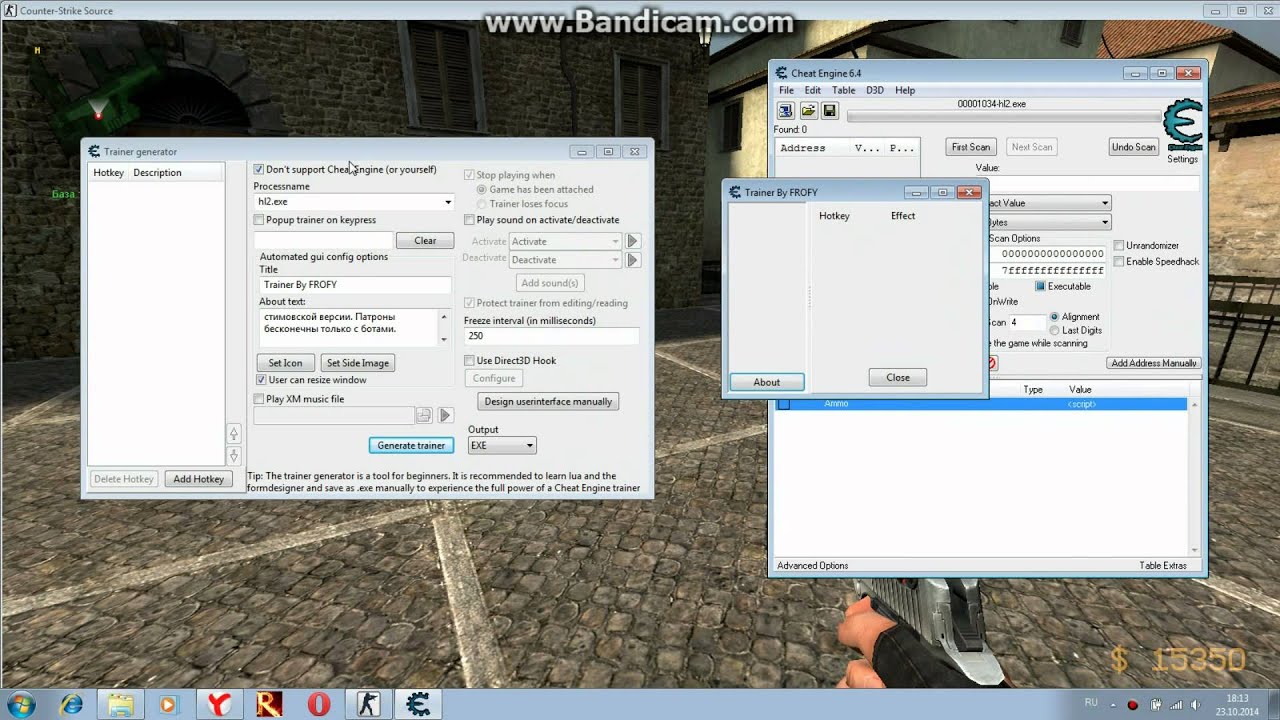Click Add Hotkey button

[x=199, y=479]
